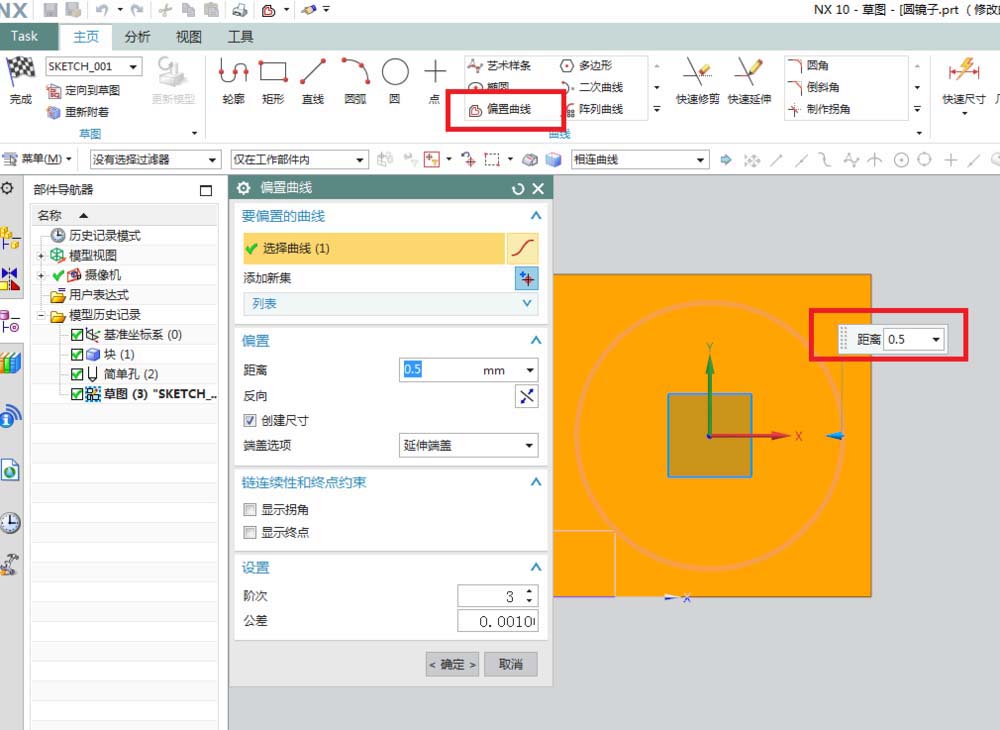
Task: Choose the Conic (二次曲线) tool
Action: [591, 87]
